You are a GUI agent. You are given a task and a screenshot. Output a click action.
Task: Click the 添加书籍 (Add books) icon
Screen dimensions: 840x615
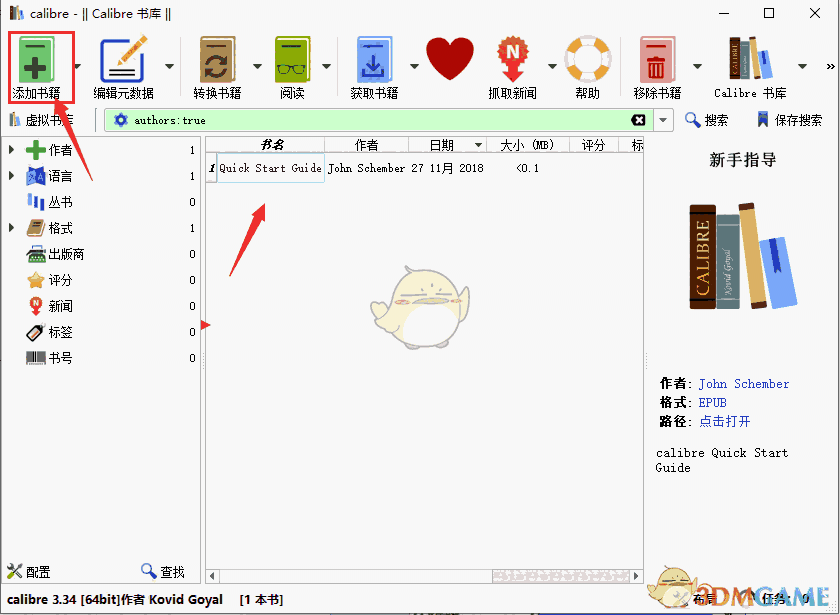coord(40,60)
